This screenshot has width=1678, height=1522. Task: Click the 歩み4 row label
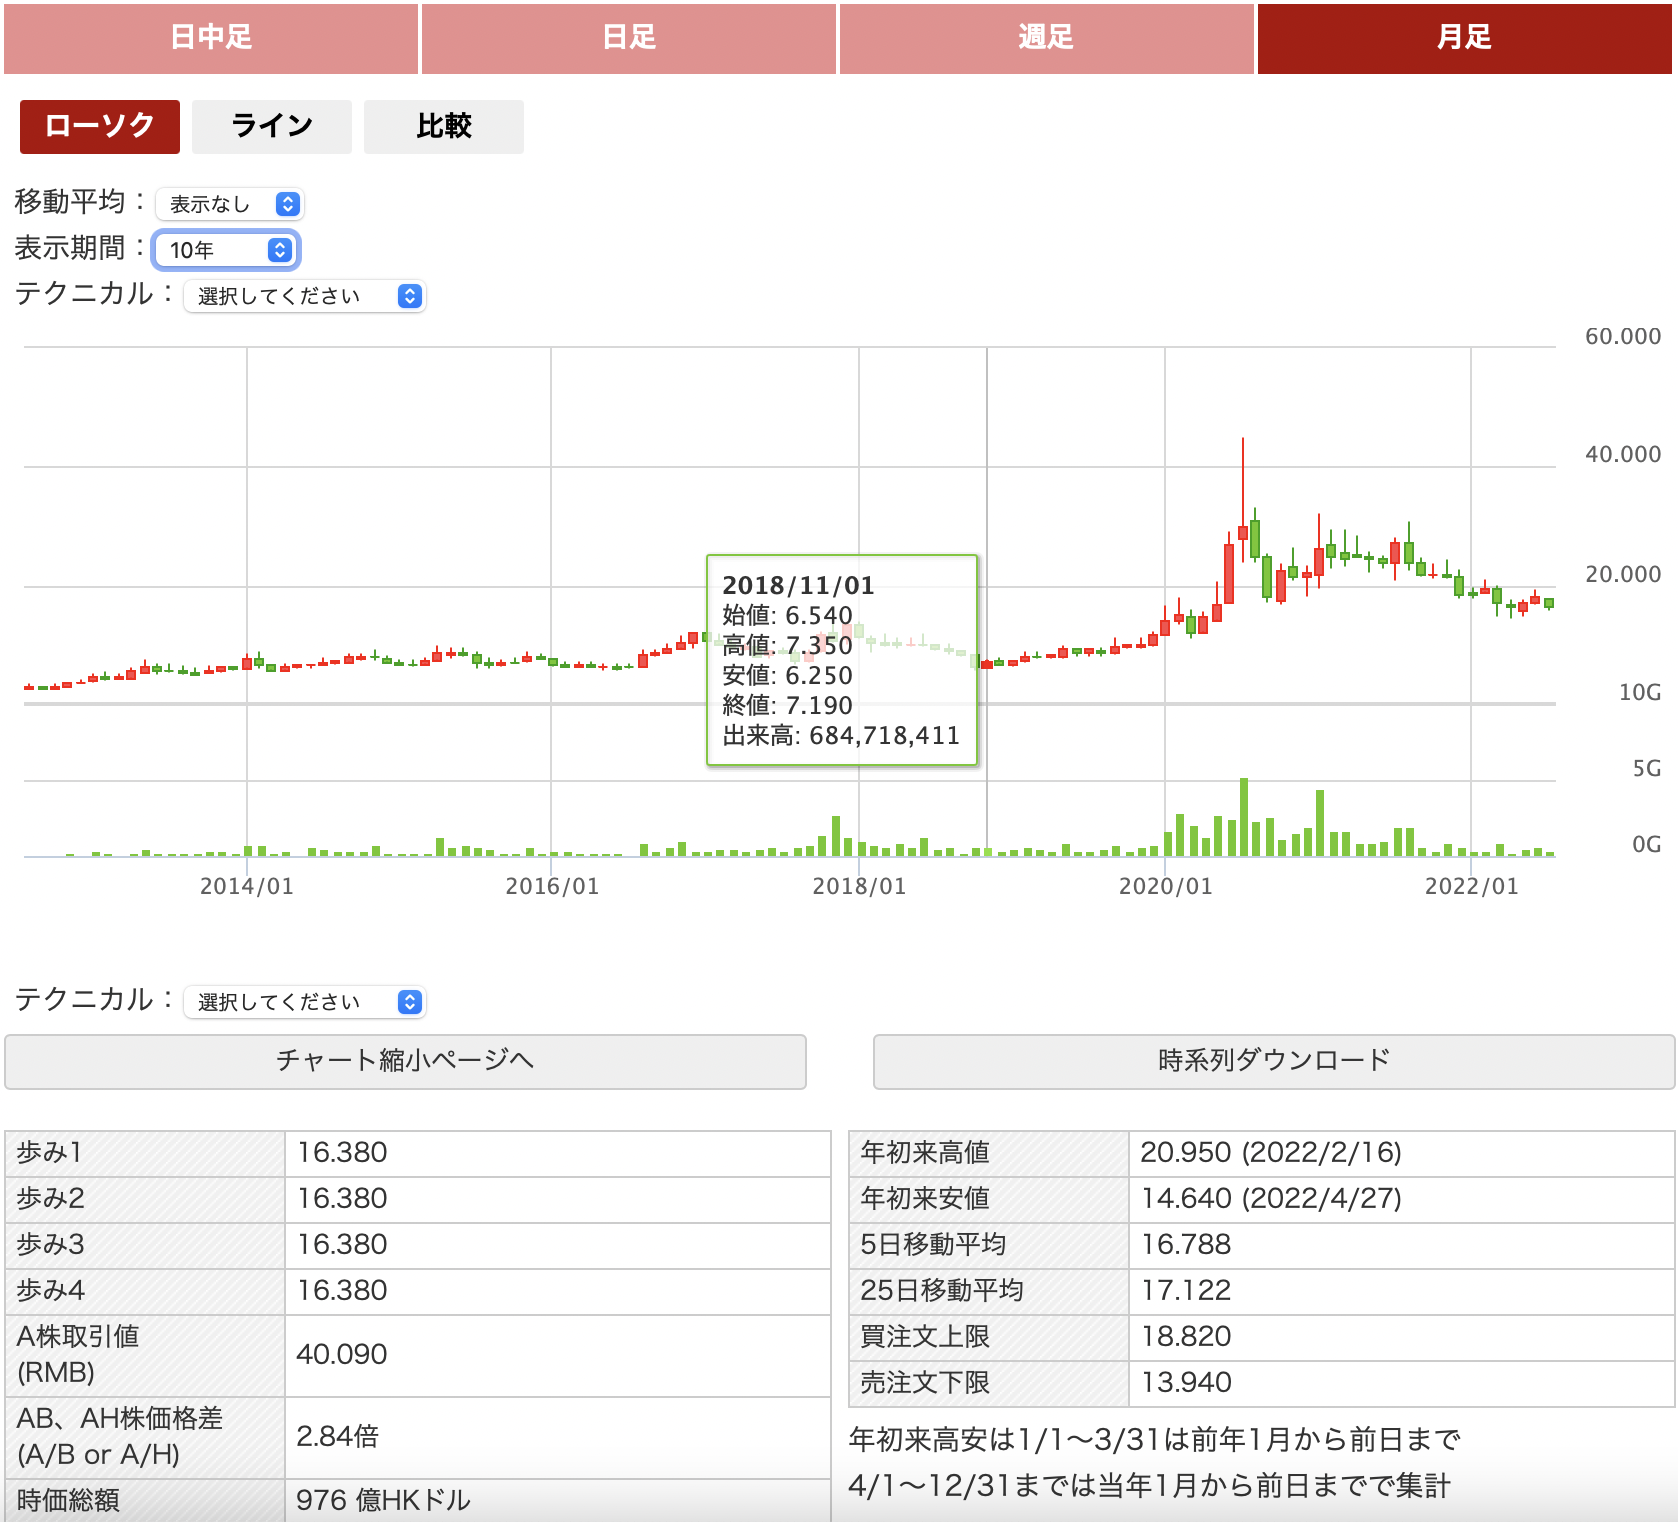point(145,1292)
